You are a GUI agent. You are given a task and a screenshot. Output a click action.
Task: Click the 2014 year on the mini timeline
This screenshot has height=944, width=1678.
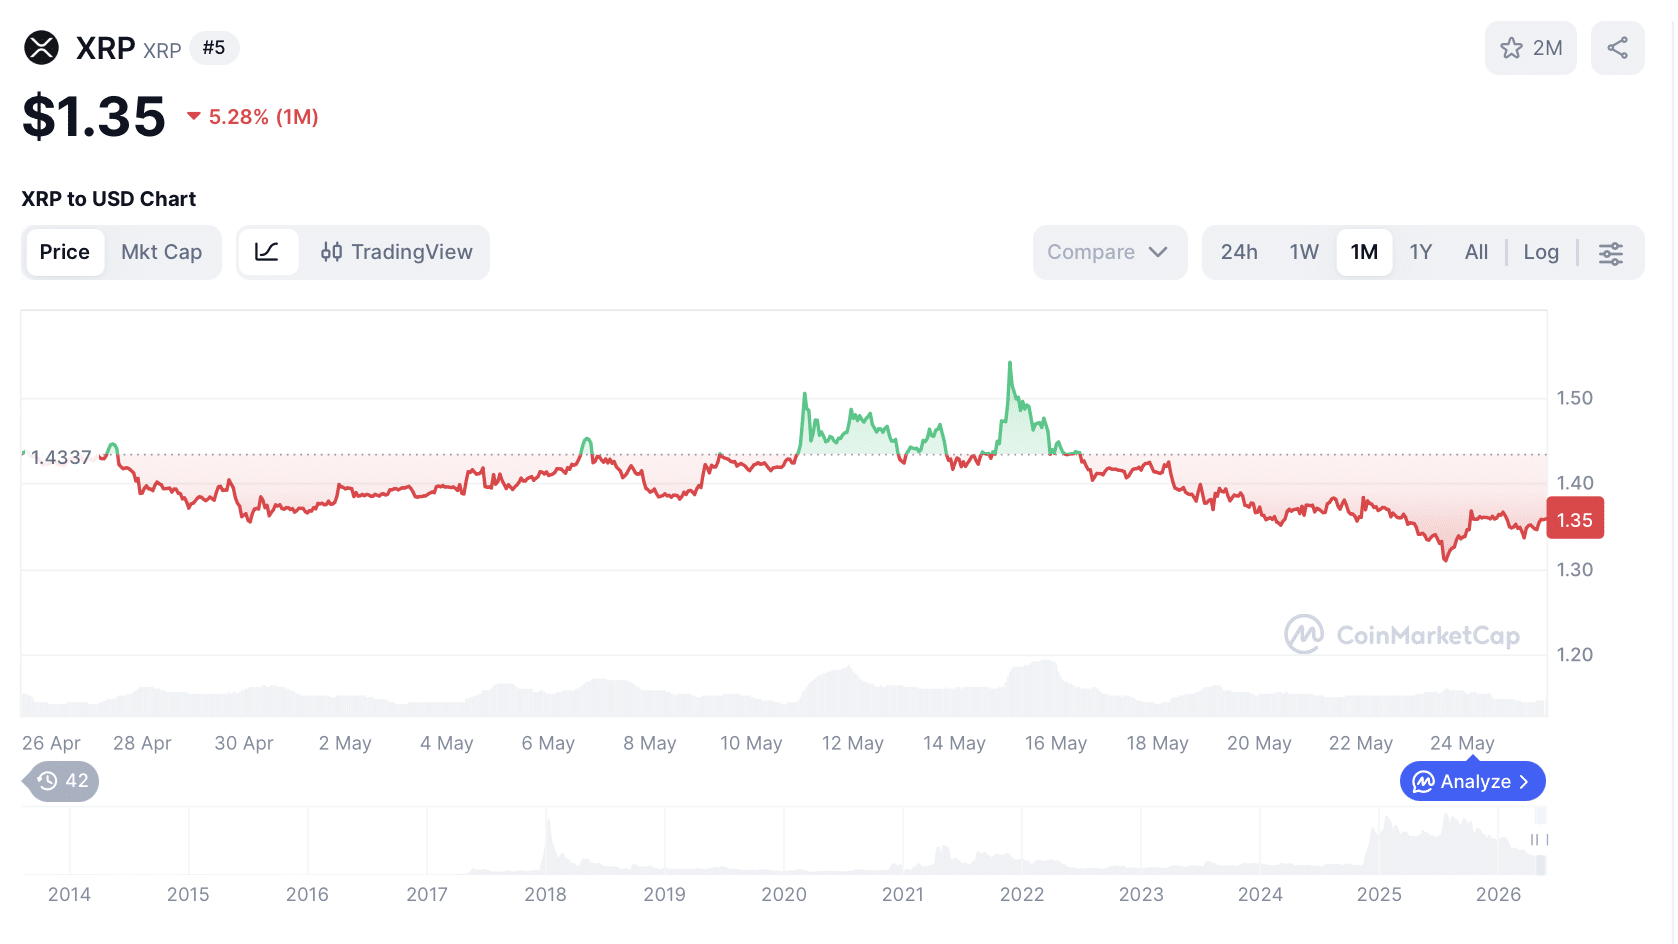(69, 894)
